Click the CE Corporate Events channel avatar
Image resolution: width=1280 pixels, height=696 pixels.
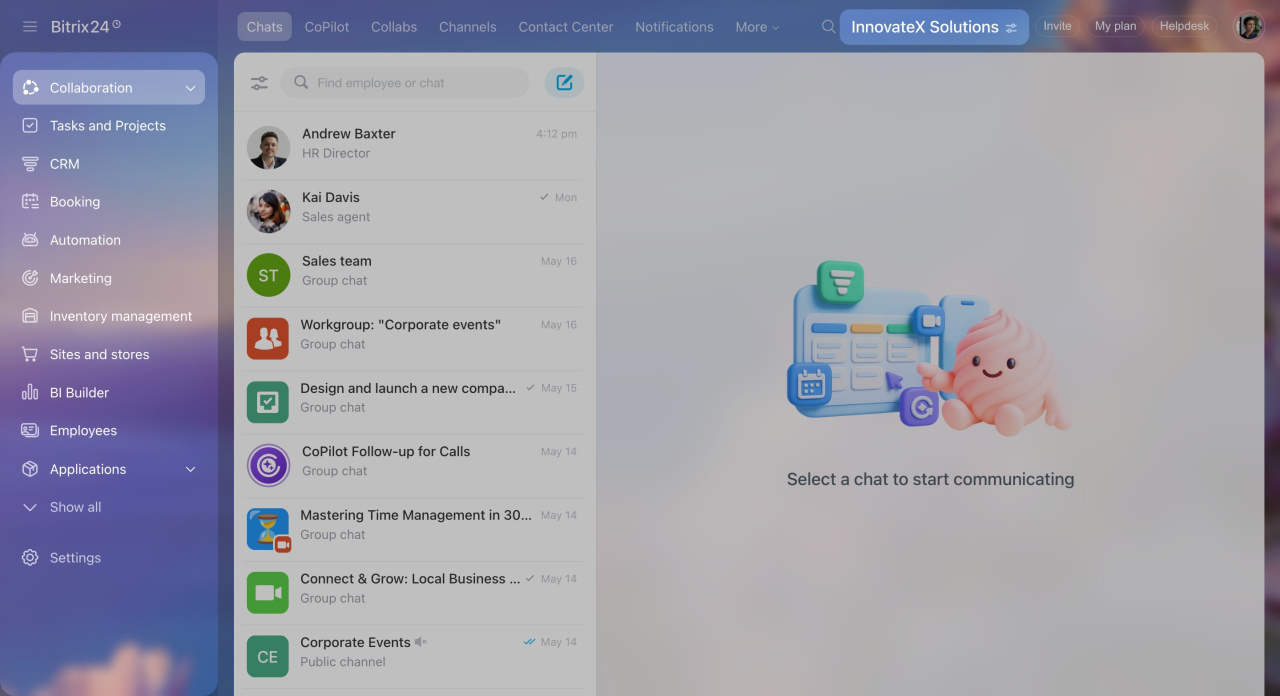point(268,656)
